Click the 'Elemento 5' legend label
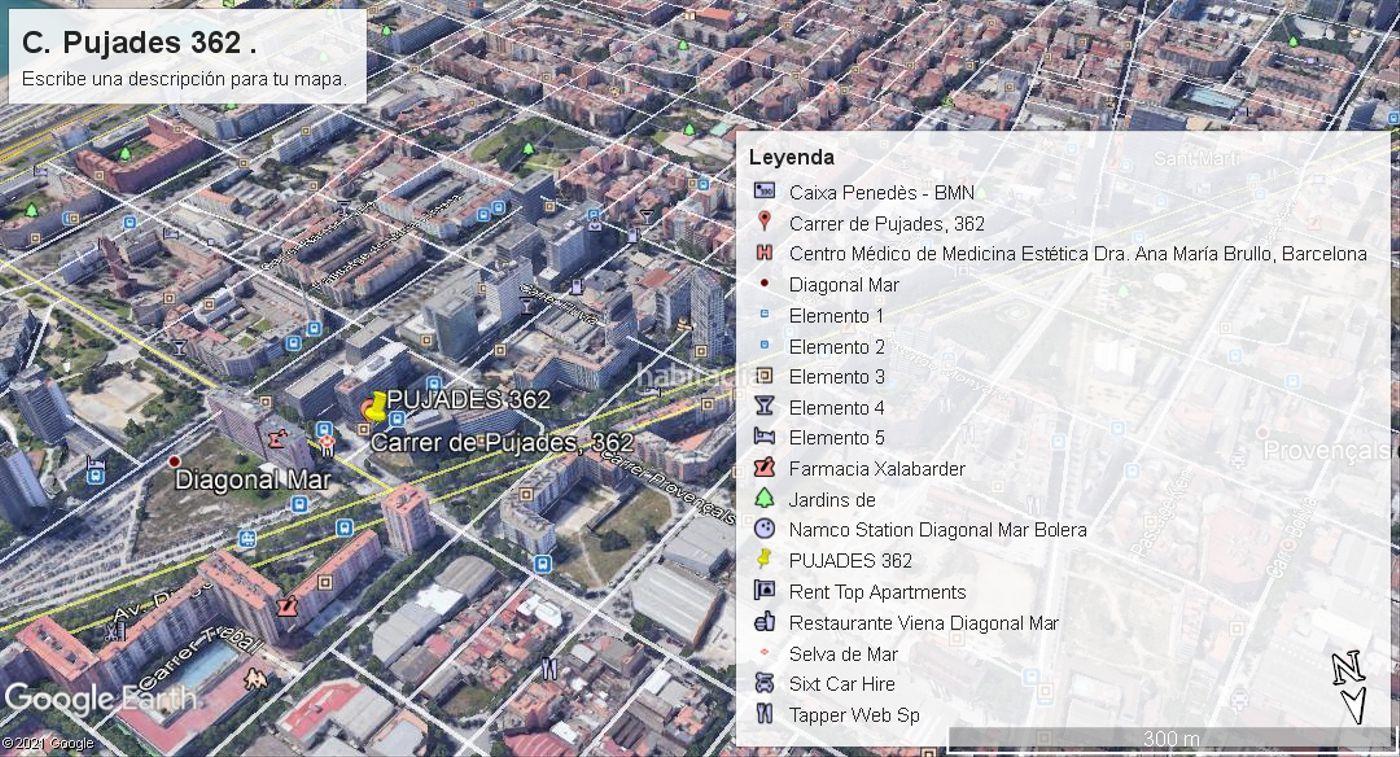The width and height of the screenshot is (1400, 757). (837, 438)
